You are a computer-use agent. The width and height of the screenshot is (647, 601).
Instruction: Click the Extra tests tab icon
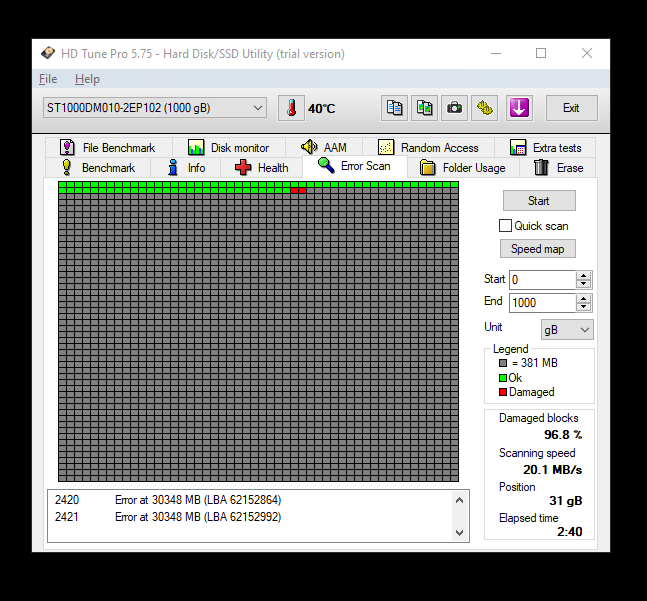(517, 147)
